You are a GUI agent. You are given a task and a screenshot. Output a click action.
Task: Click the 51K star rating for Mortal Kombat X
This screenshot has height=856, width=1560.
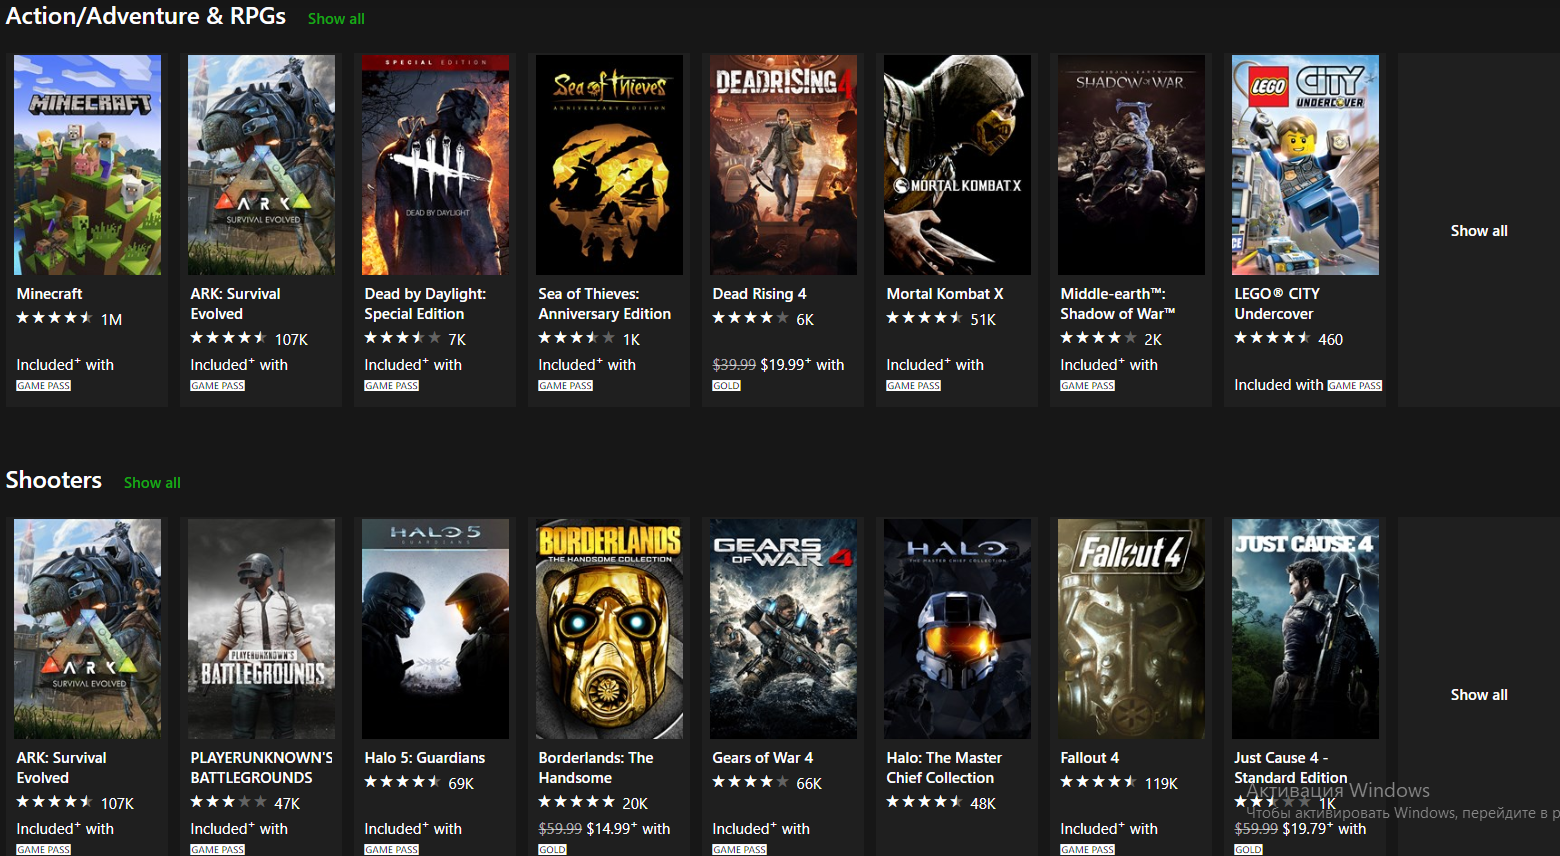click(x=941, y=319)
